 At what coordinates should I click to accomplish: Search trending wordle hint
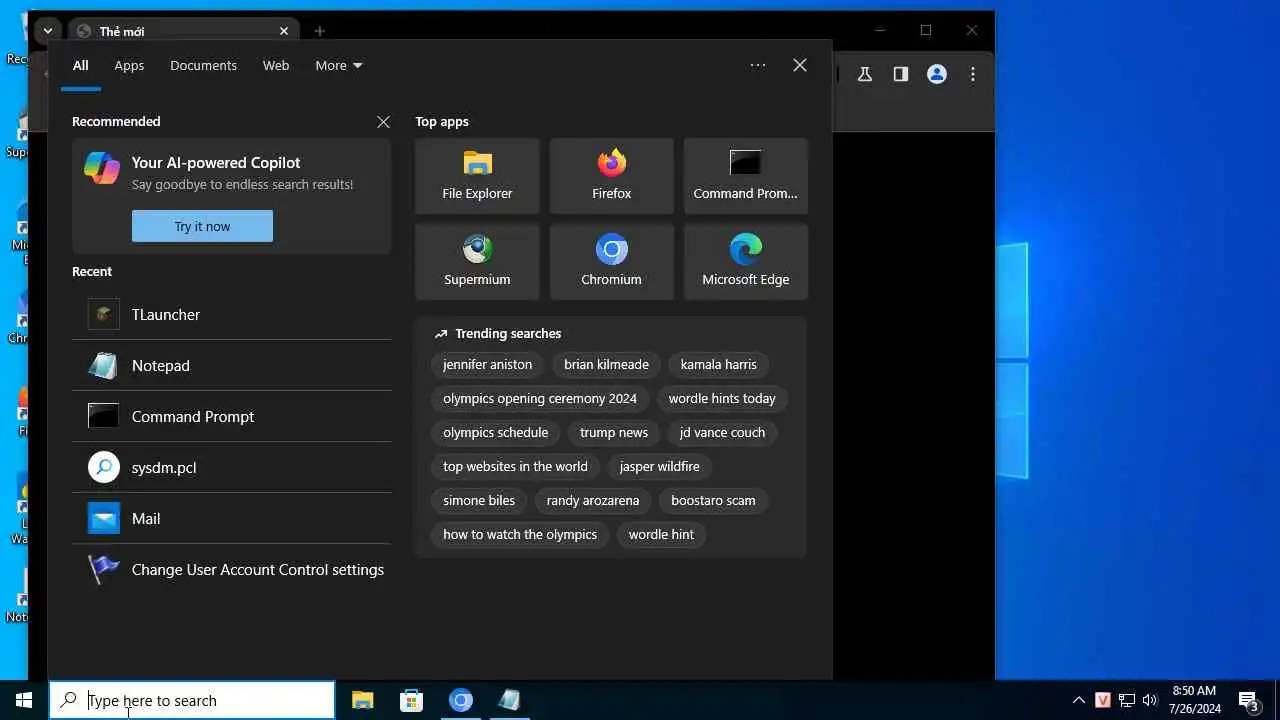tap(661, 534)
